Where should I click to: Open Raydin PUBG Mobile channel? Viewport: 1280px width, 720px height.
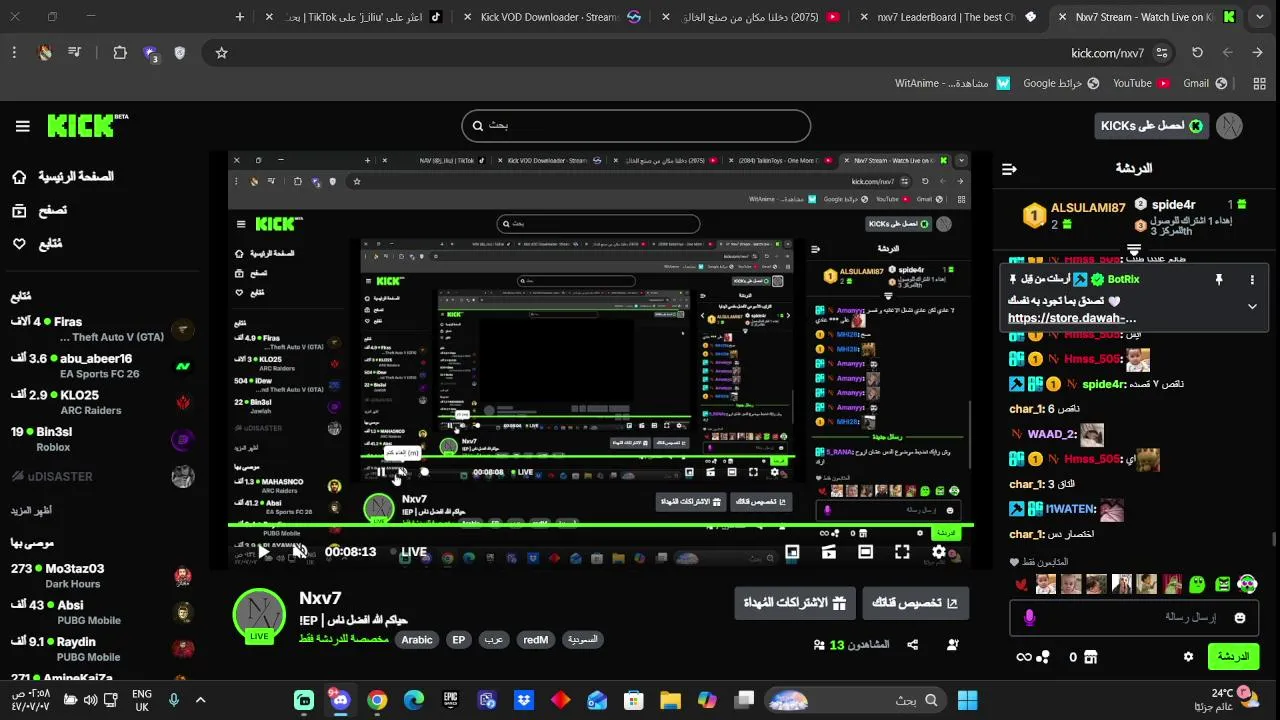pyautogui.click(x=100, y=649)
